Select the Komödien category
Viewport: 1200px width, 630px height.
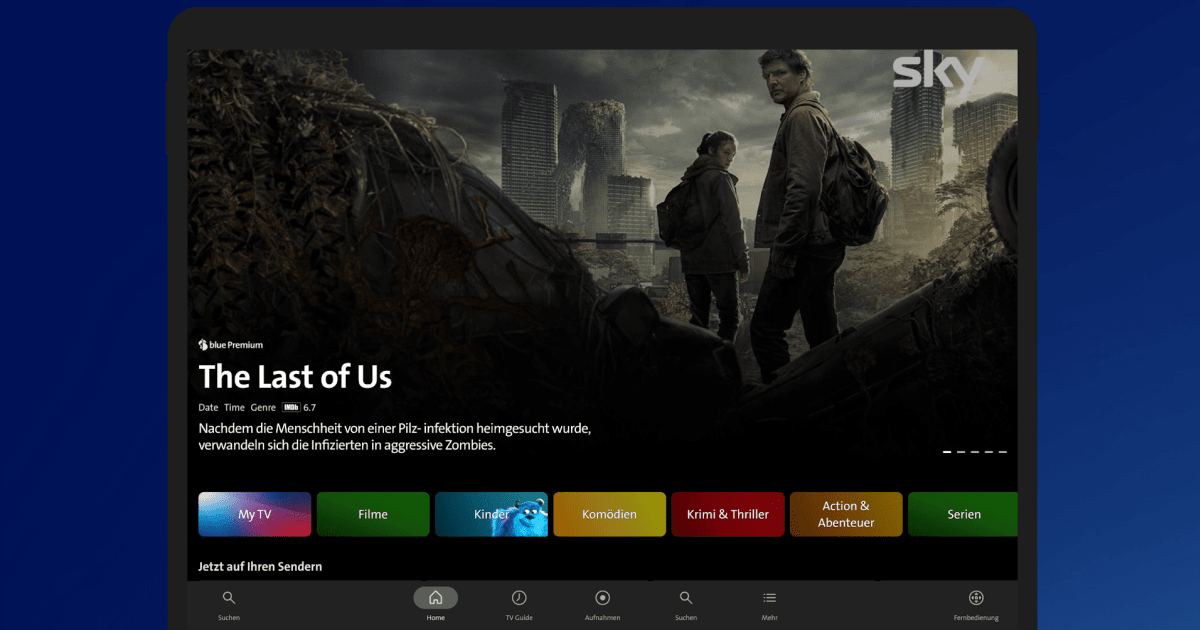pyautogui.click(x=609, y=513)
